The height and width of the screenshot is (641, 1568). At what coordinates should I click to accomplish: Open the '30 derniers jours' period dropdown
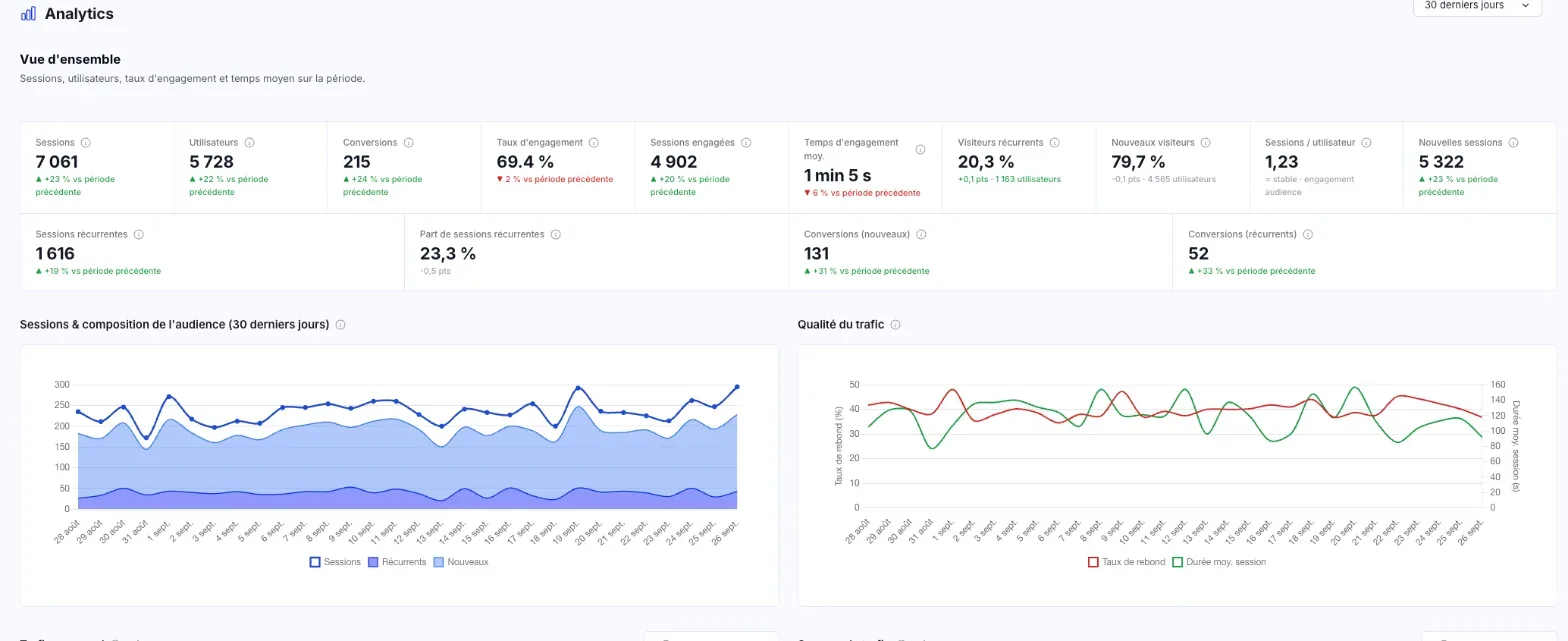click(1477, 6)
